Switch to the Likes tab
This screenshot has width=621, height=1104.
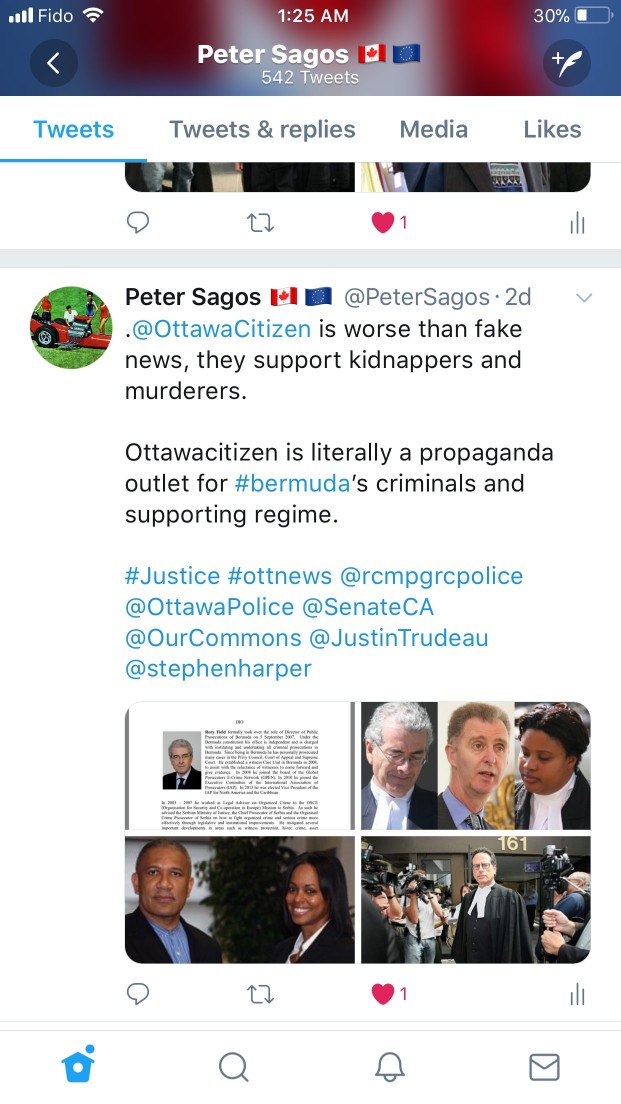(552, 130)
